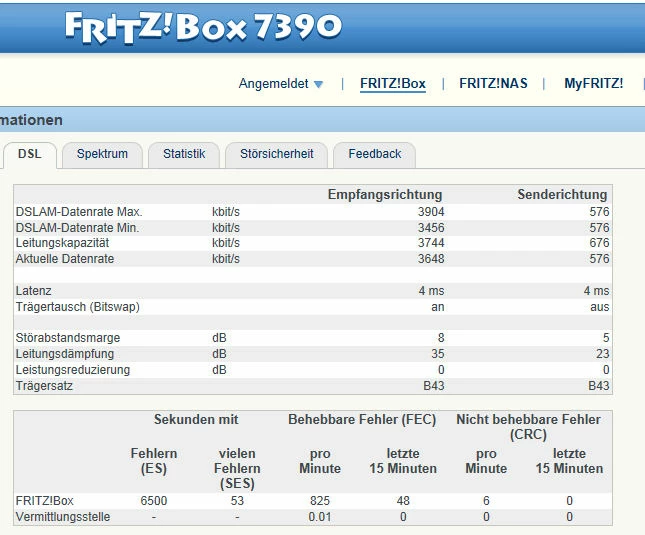Click the vielen Fehlern (SES) header

(x=237, y=468)
